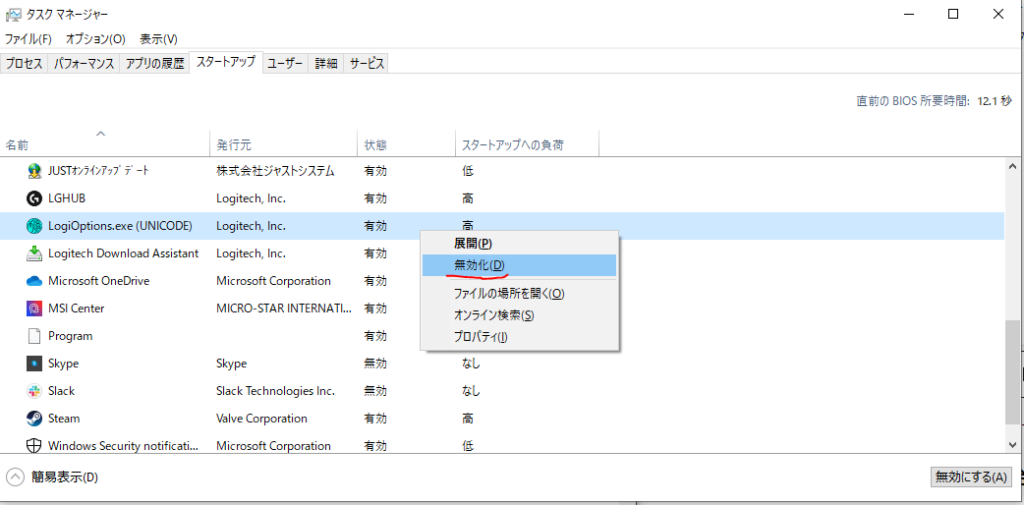Click publisher Valve Corporation

pos(262,418)
